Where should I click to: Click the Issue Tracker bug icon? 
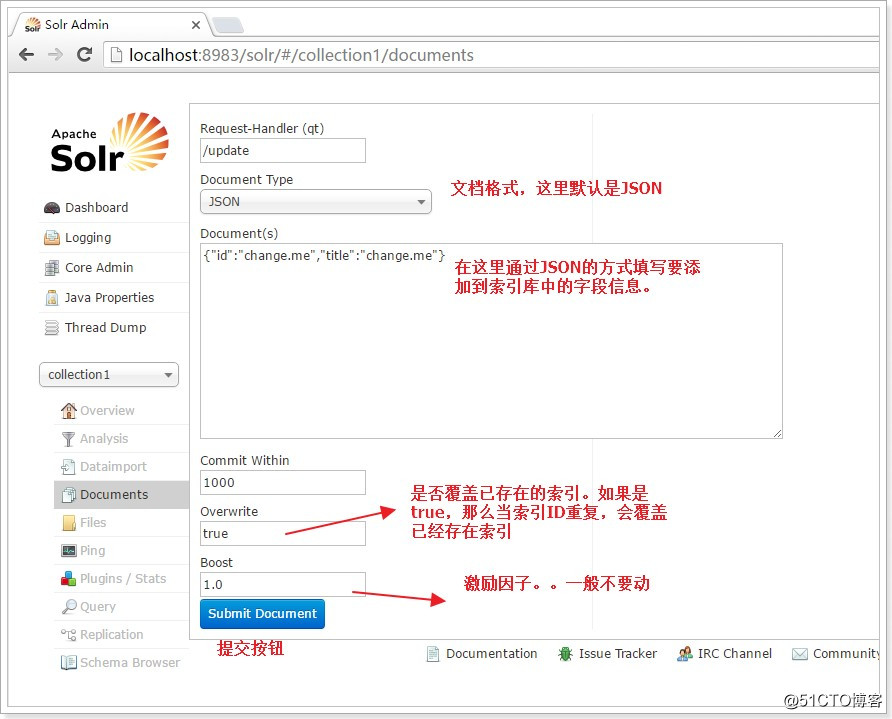565,654
